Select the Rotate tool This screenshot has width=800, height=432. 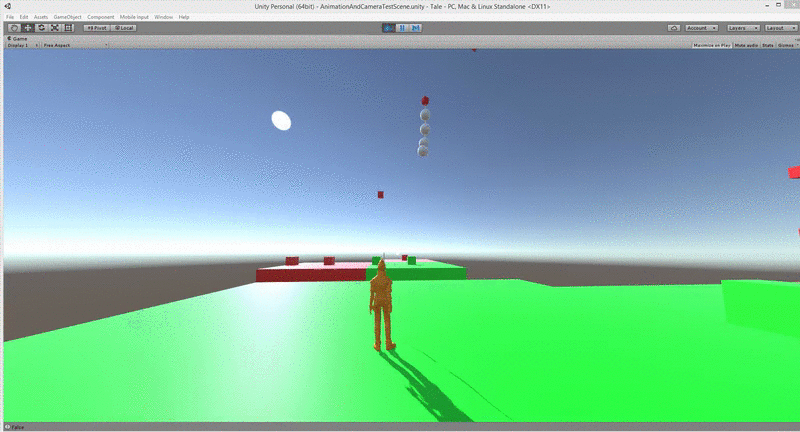pyautogui.click(x=41, y=27)
